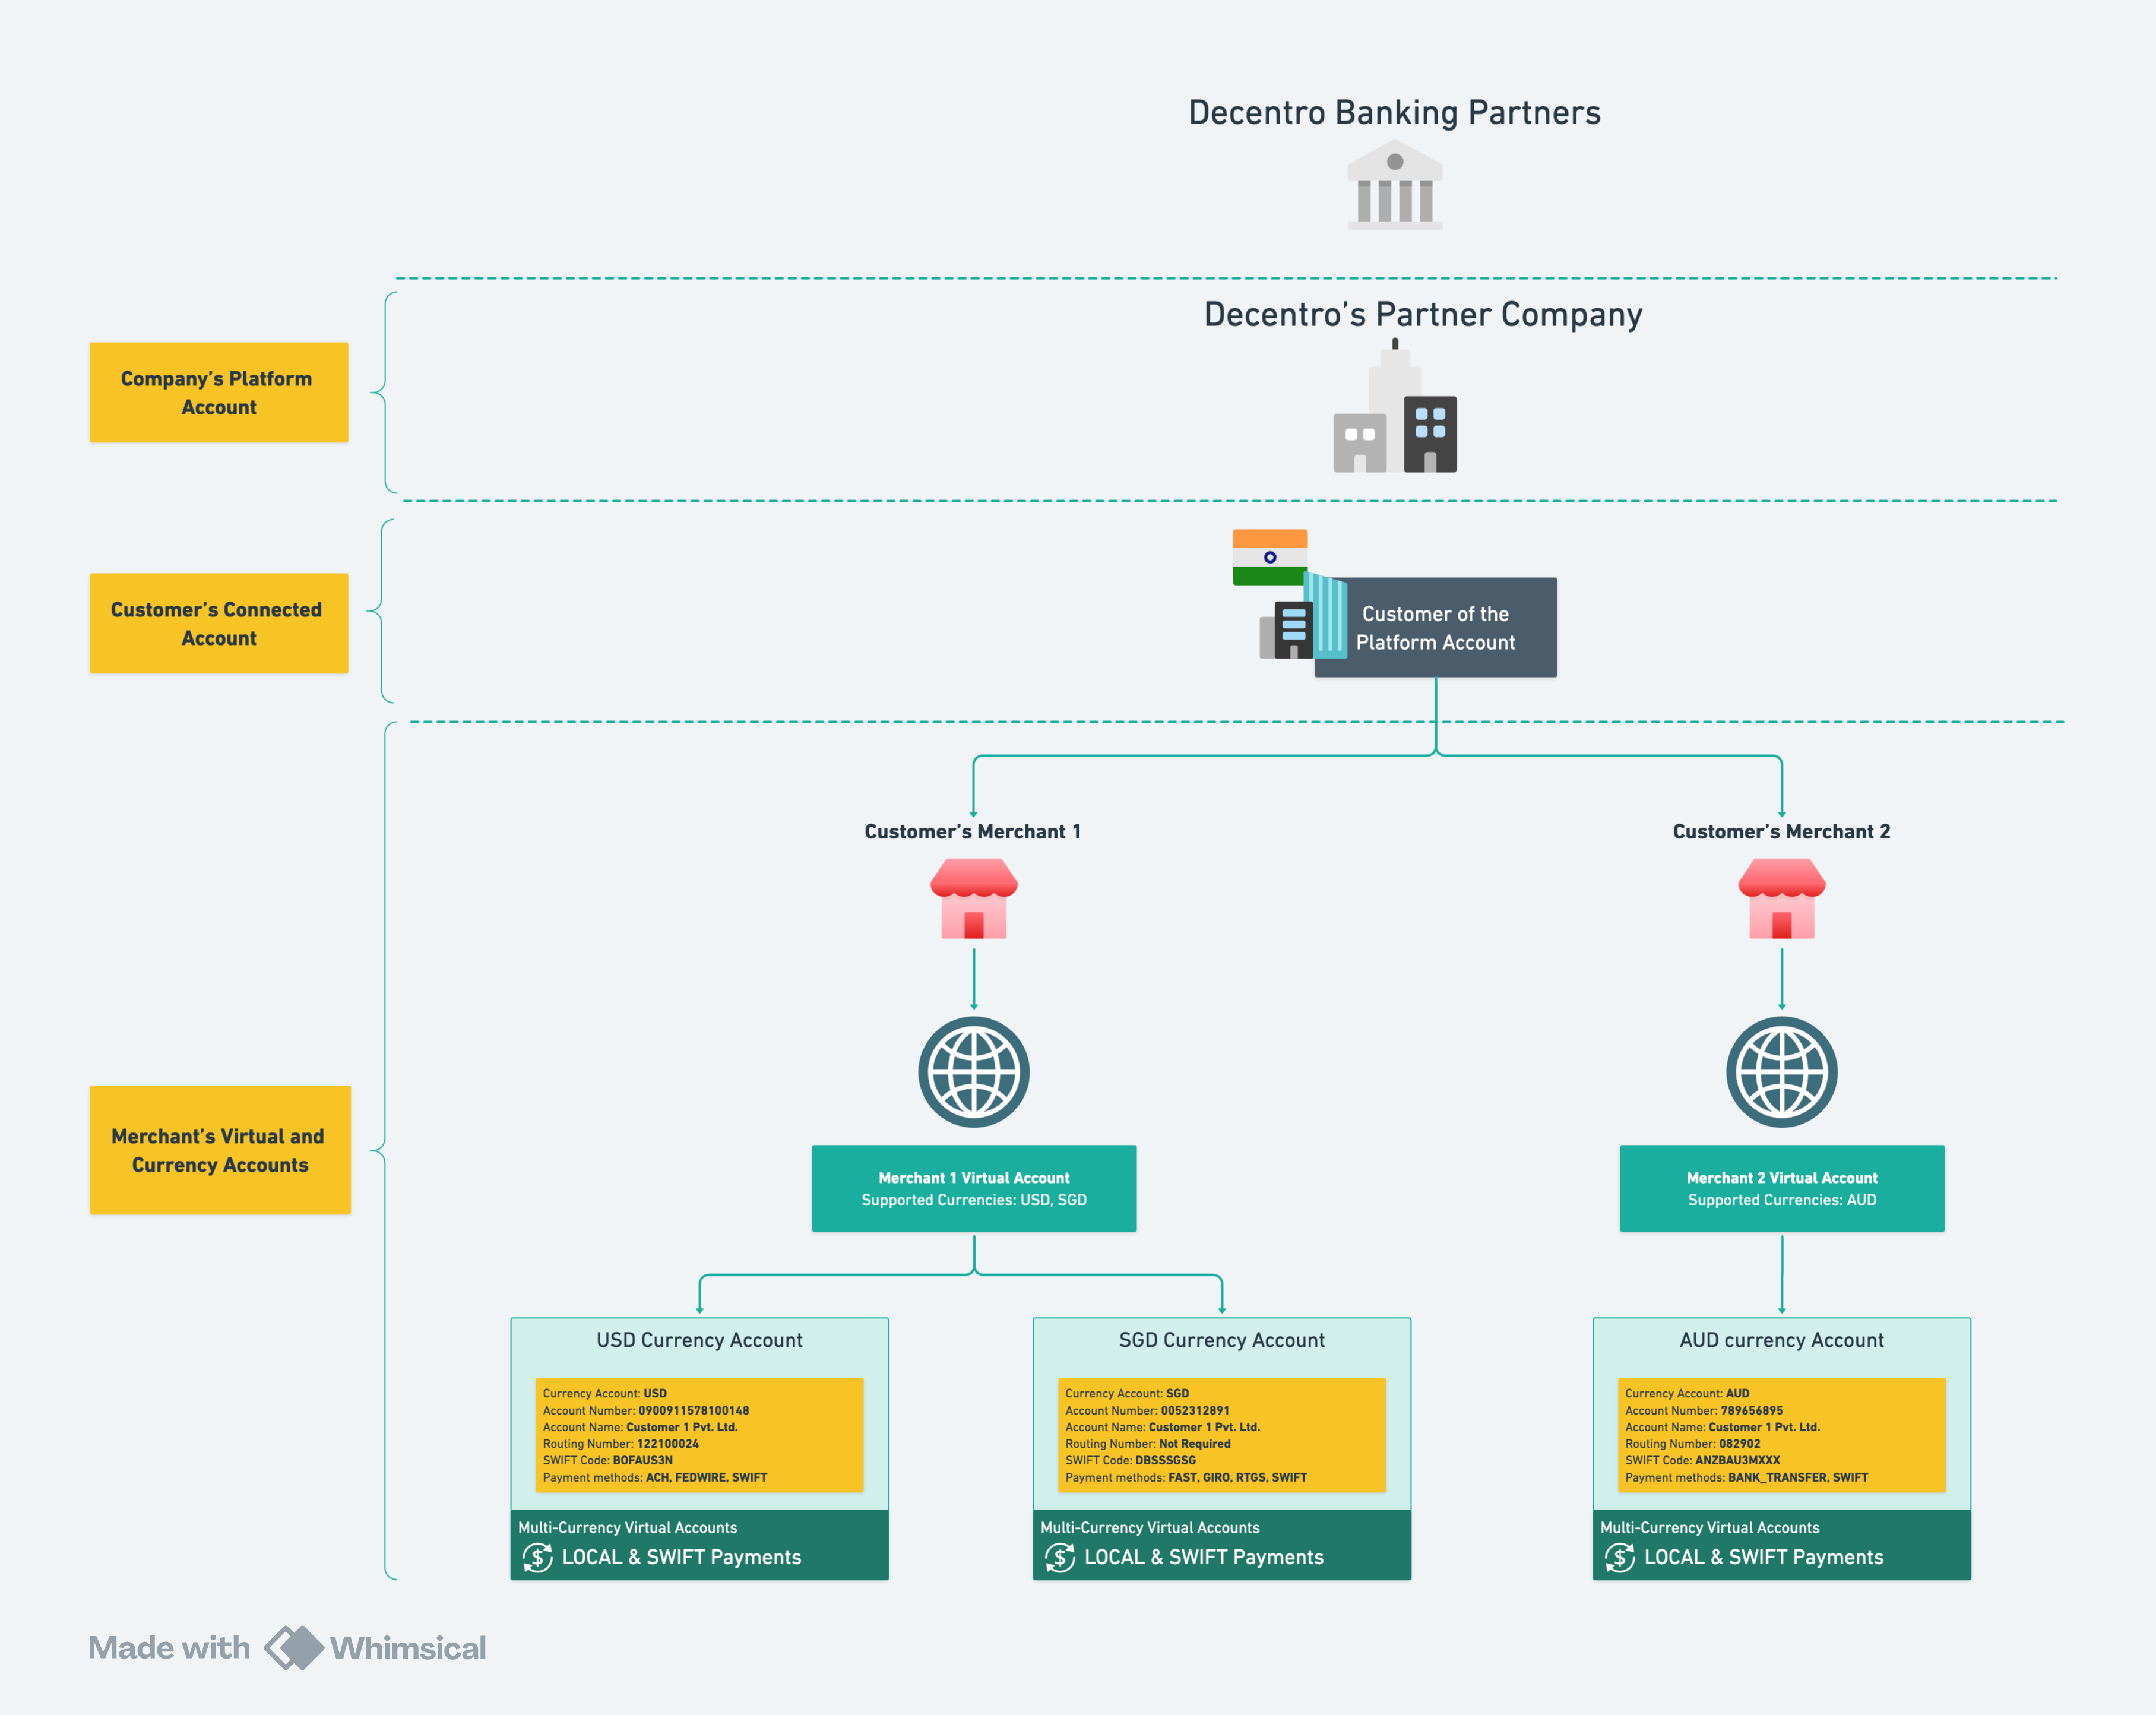Click dollar icon in USD account footer
Screen dimensions: 2156x1715
click(537, 1557)
